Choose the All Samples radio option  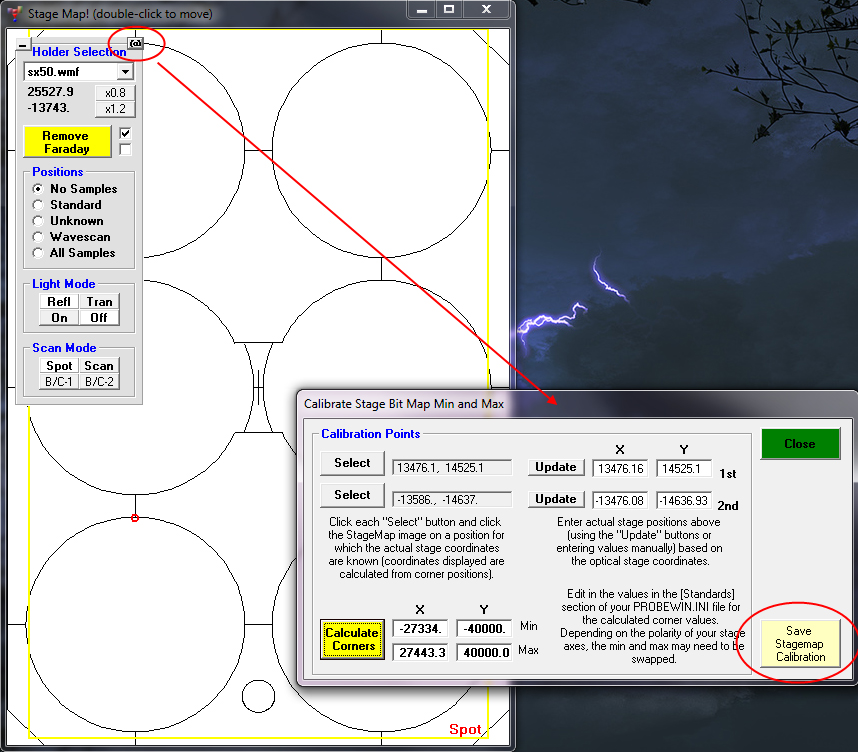coord(38,253)
